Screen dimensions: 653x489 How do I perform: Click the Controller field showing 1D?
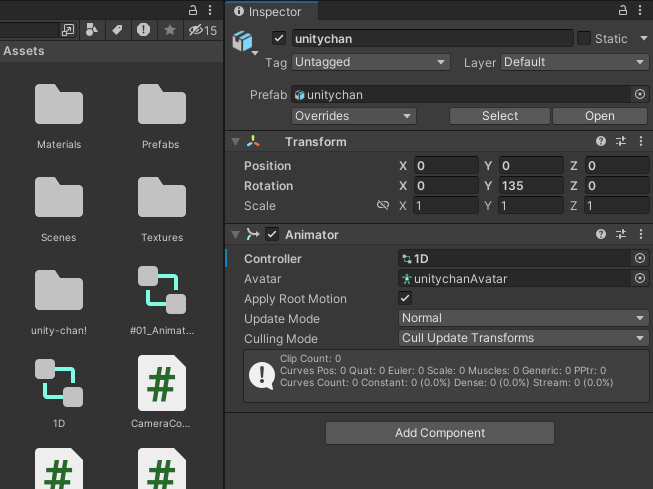[x=515, y=259]
